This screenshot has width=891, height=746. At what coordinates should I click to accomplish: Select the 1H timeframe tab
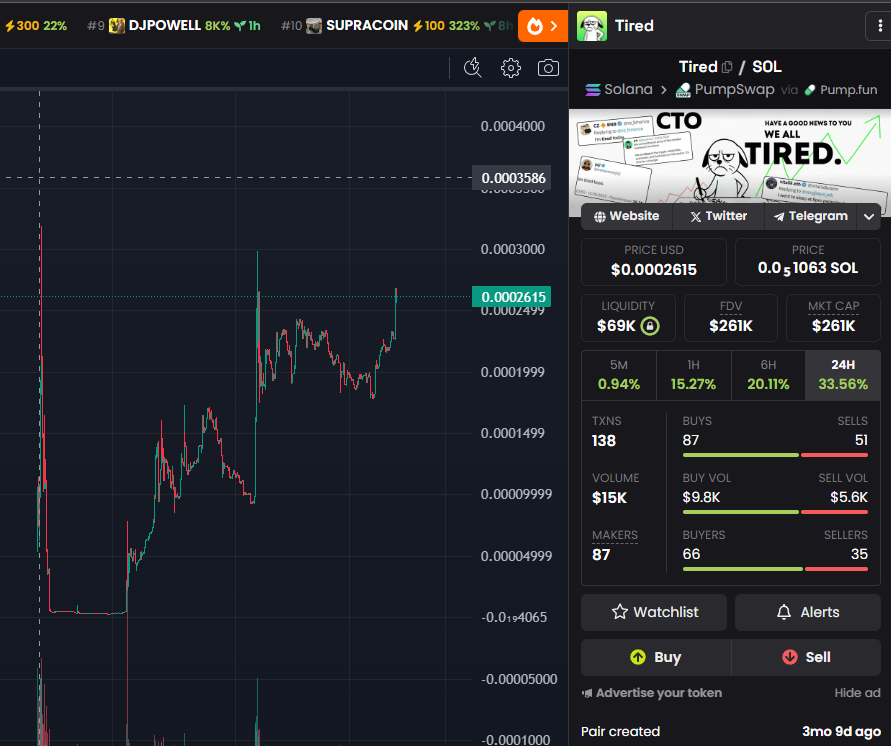pos(693,376)
